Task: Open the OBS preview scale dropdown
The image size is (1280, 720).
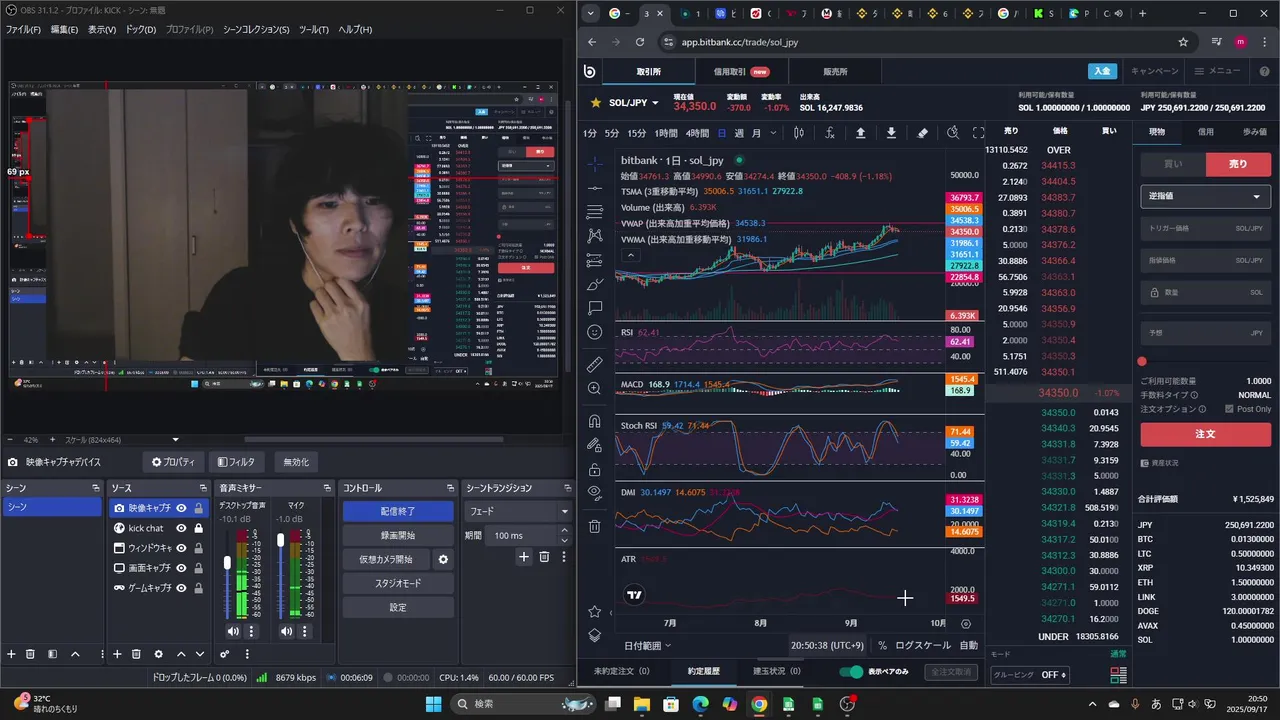Action: point(176,439)
